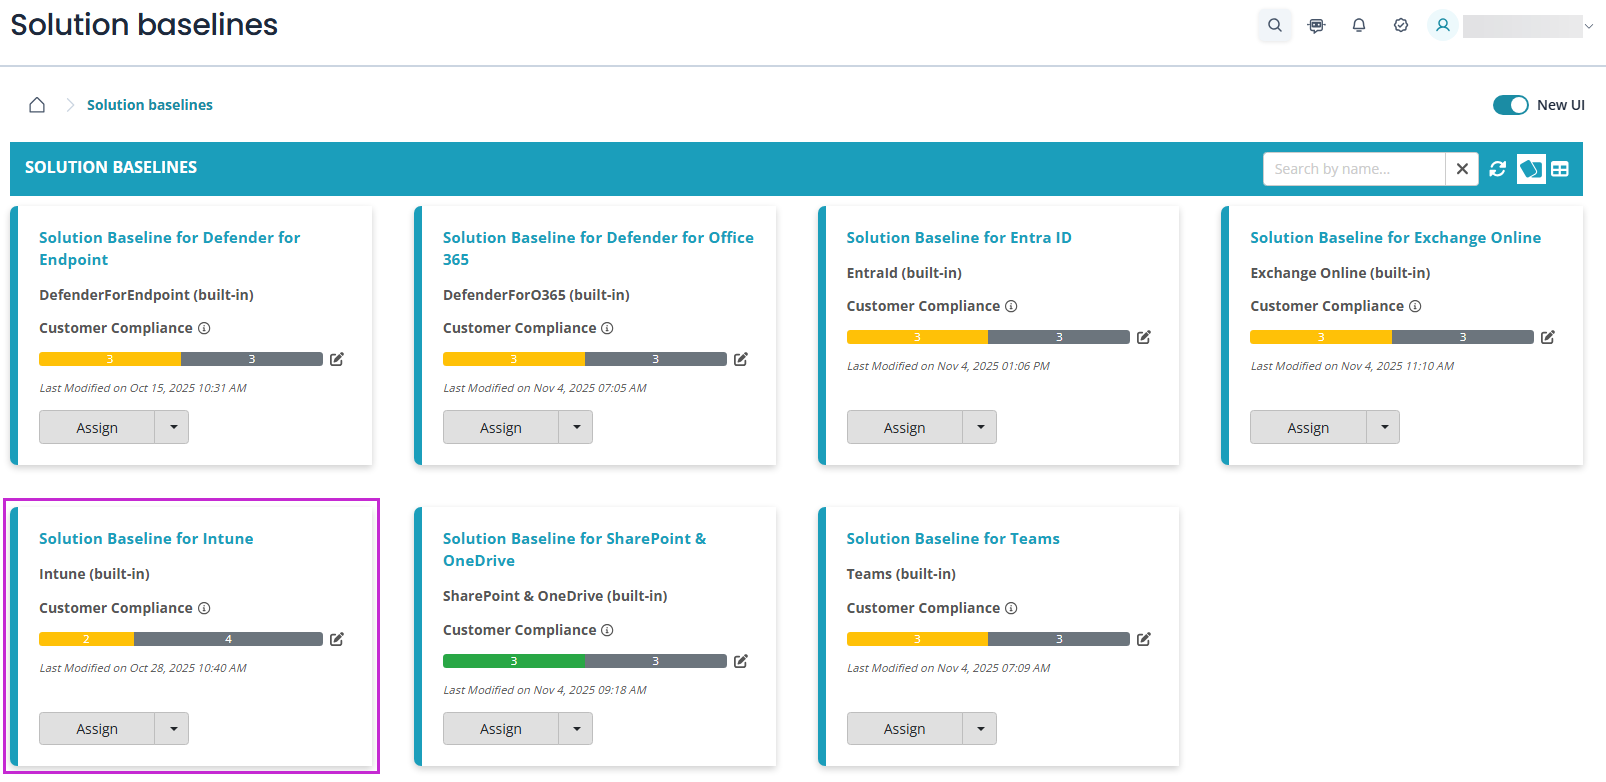Expand the Assign dropdown arrow for SharePoint & OneDrive
The height and width of the screenshot is (782, 1606).
(576, 728)
